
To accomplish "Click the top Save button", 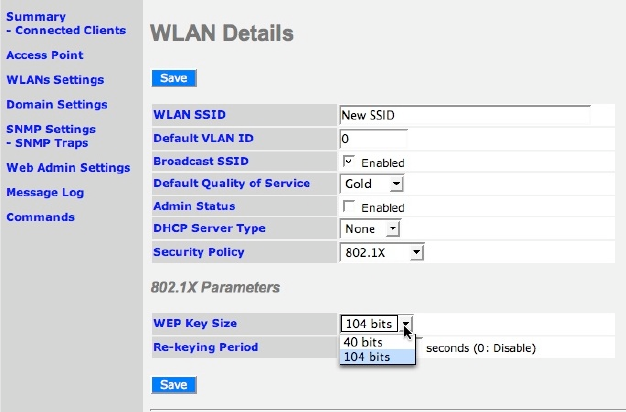I will 173,78.
